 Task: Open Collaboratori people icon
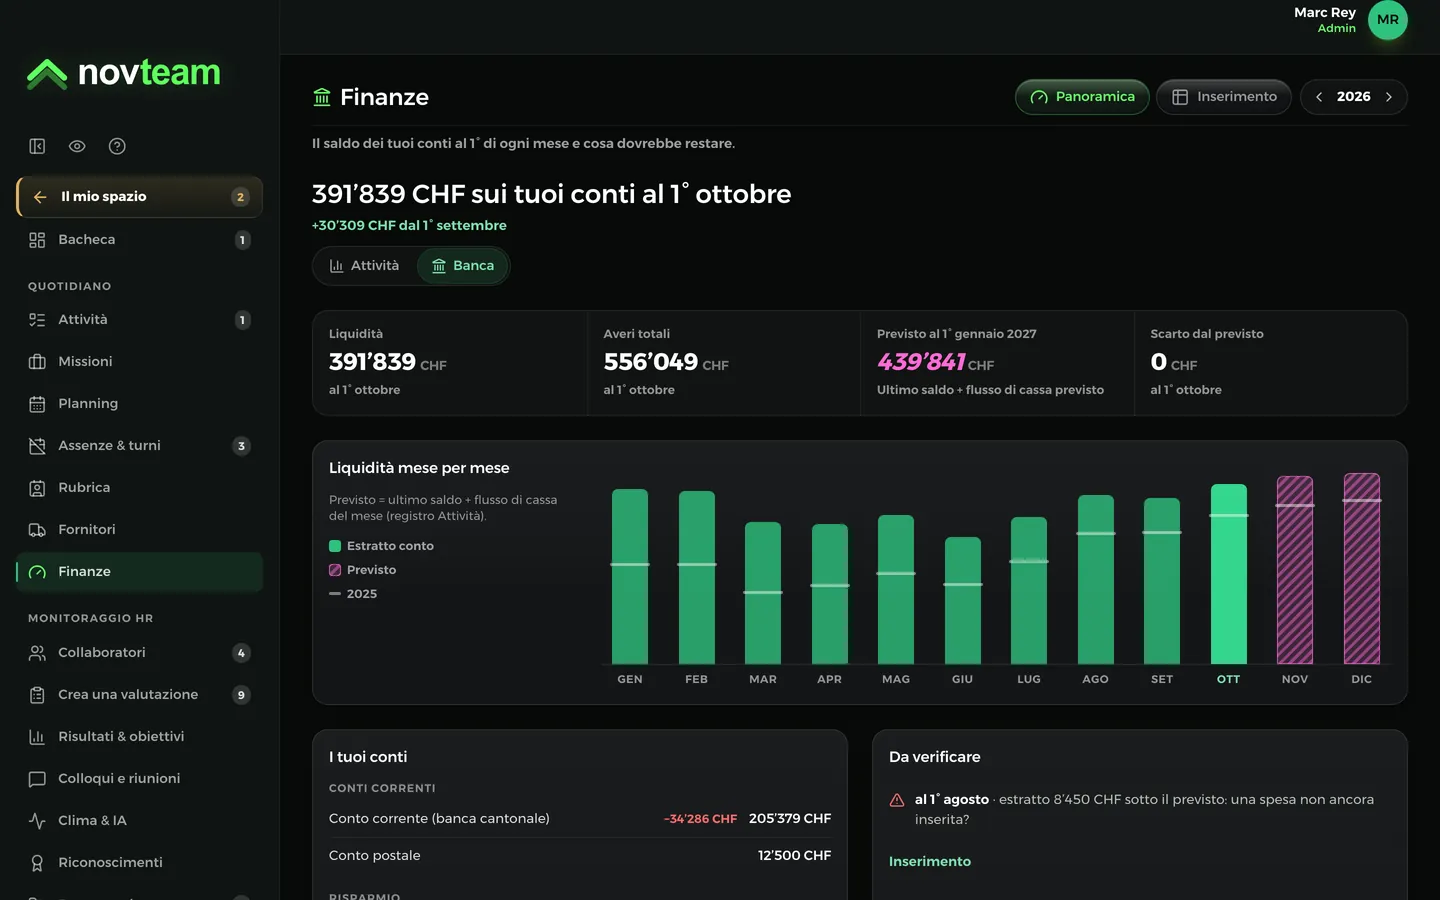[37, 653]
